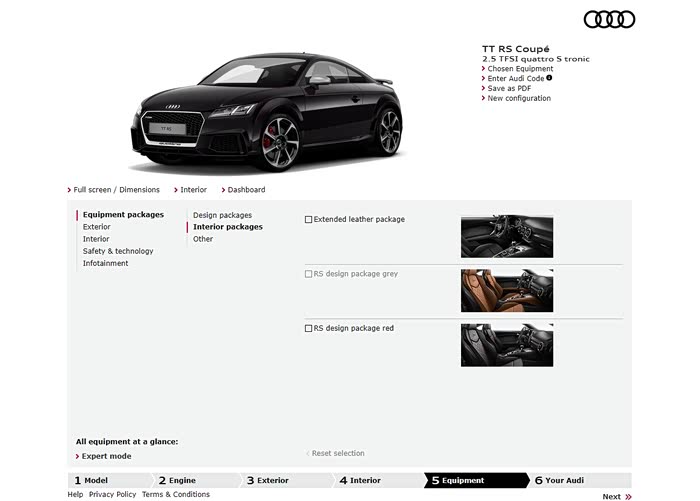Select the Exterior equipment category

tap(96, 227)
